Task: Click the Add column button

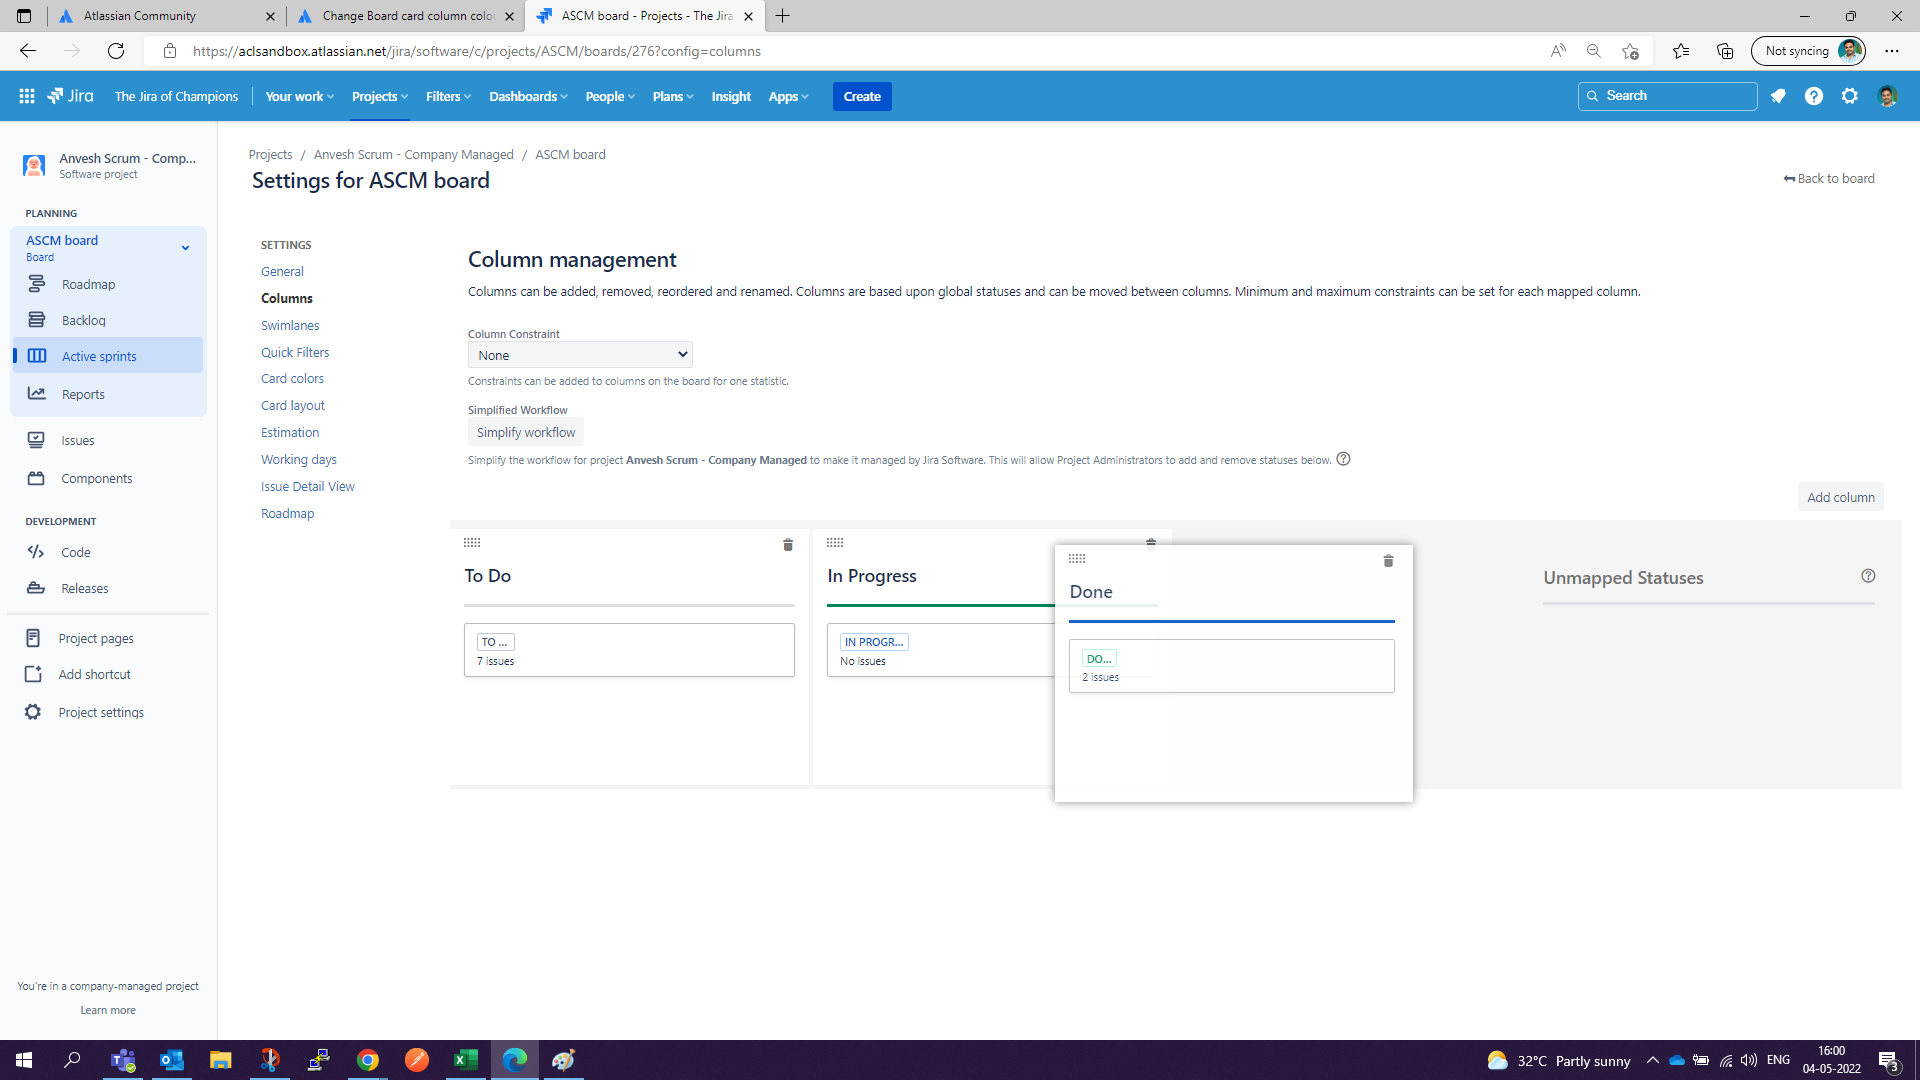Action: pyautogui.click(x=1840, y=497)
